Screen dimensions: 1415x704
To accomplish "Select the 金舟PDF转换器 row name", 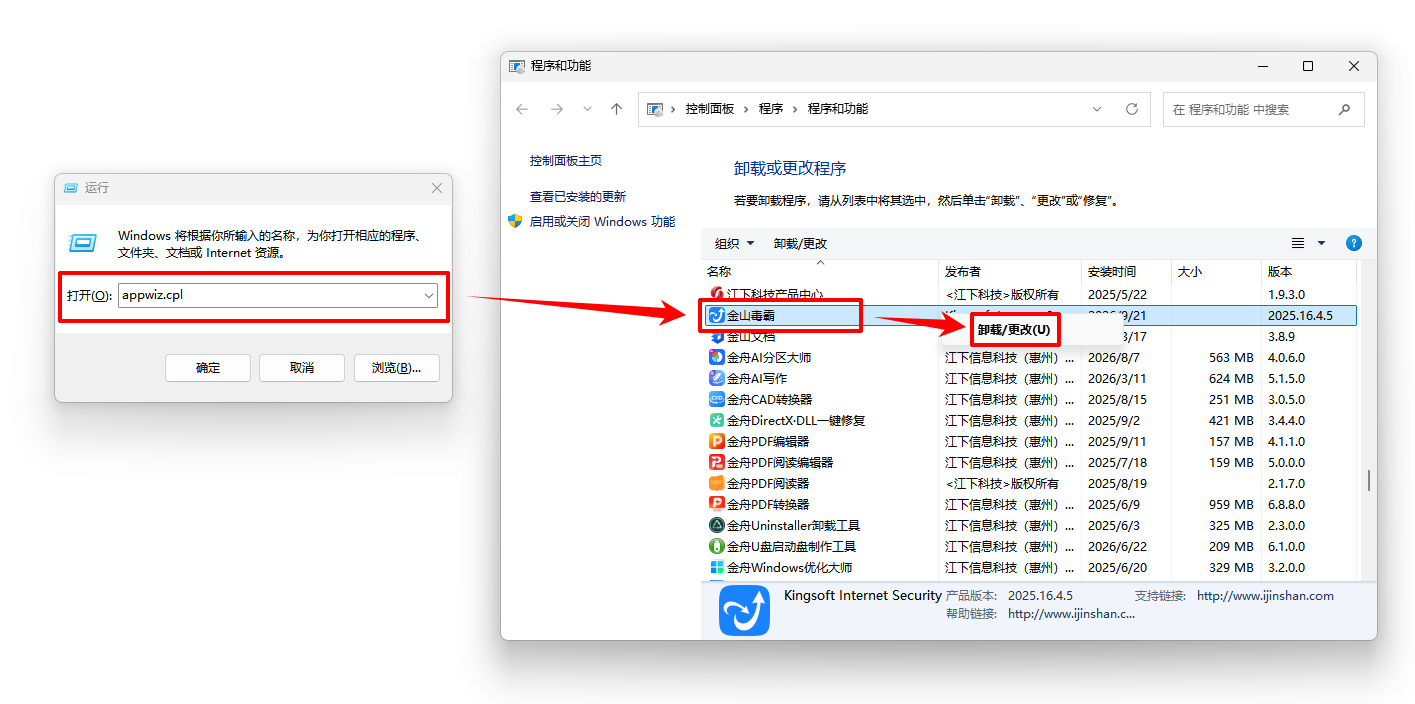I will pos(768,504).
